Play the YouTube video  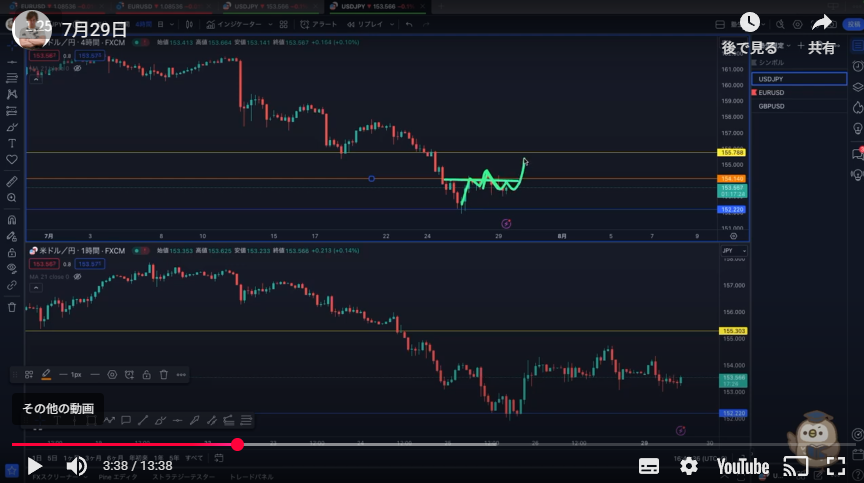[x=34, y=466]
